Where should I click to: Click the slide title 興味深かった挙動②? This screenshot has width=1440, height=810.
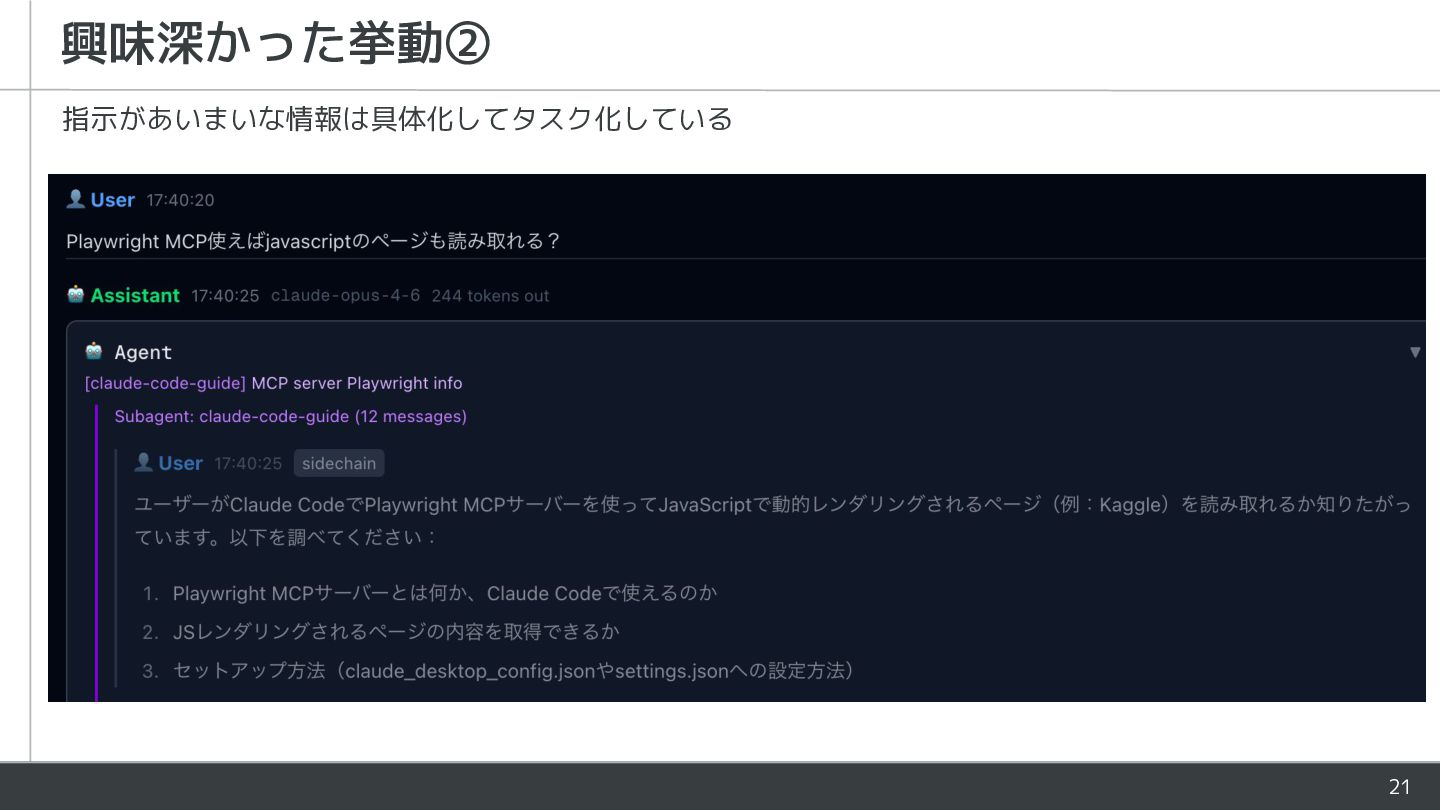point(275,44)
